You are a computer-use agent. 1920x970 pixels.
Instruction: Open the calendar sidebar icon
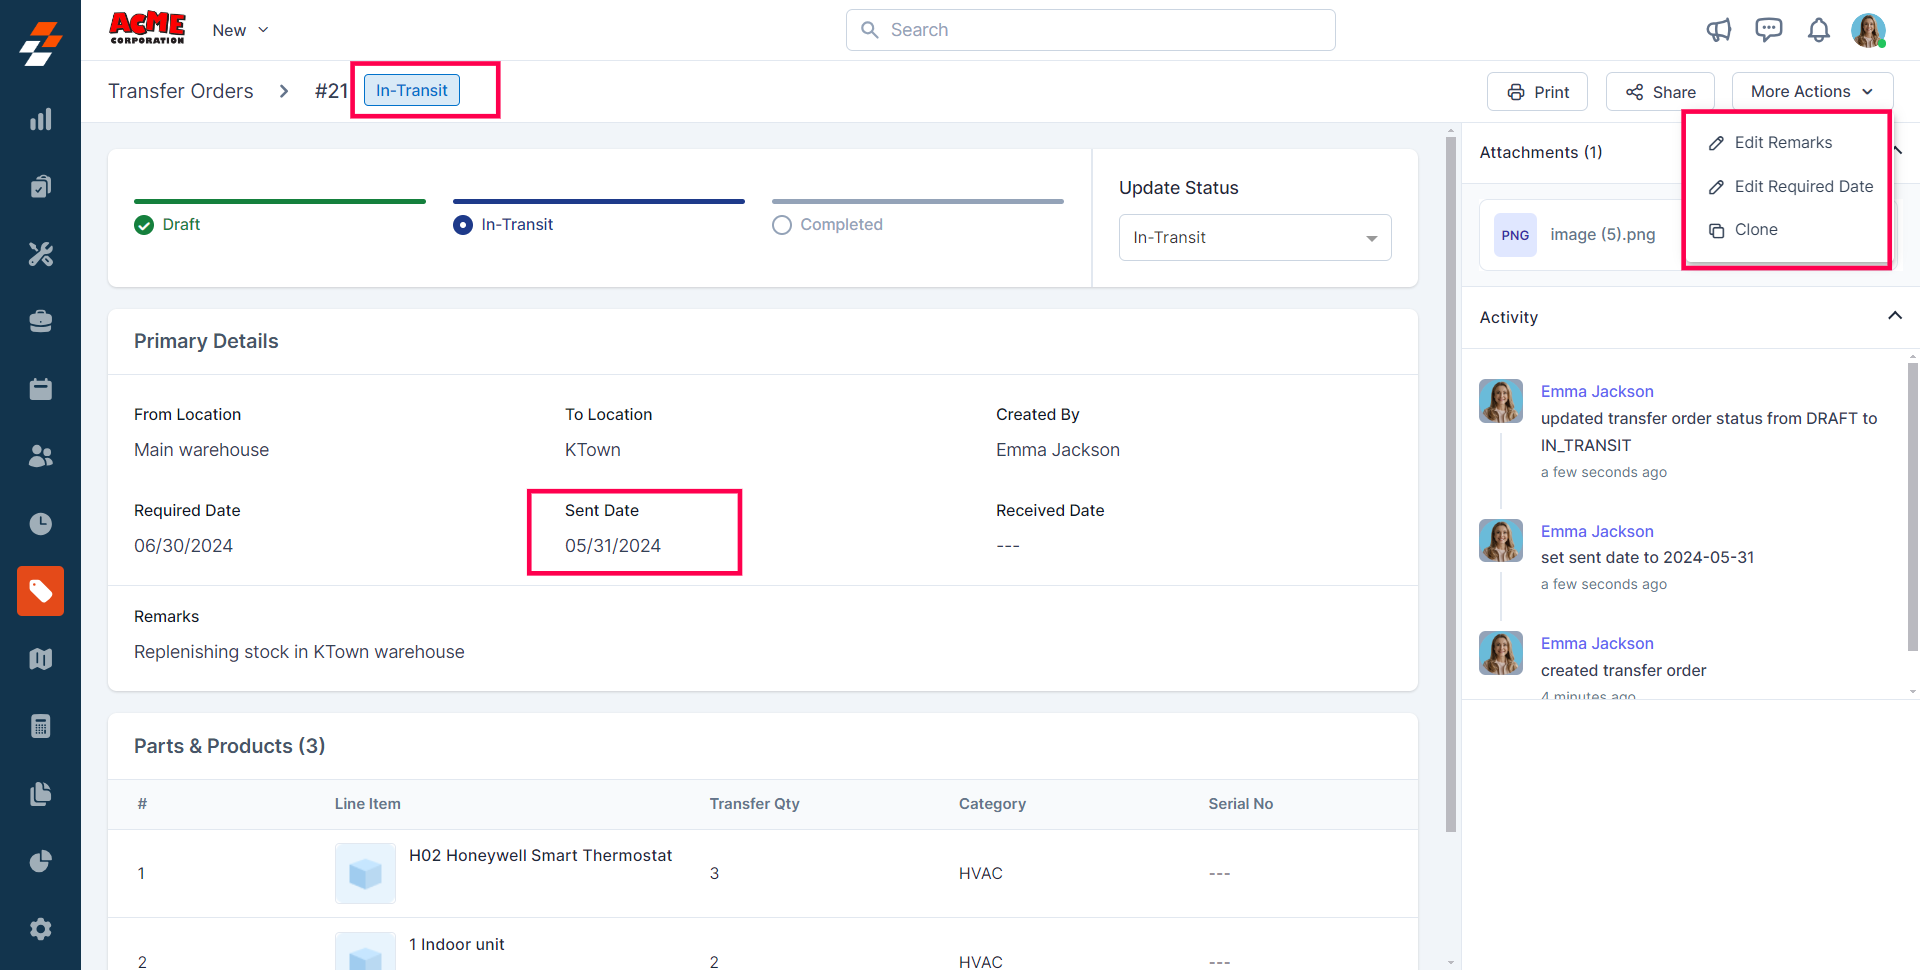pyautogui.click(x=40, y=389)
